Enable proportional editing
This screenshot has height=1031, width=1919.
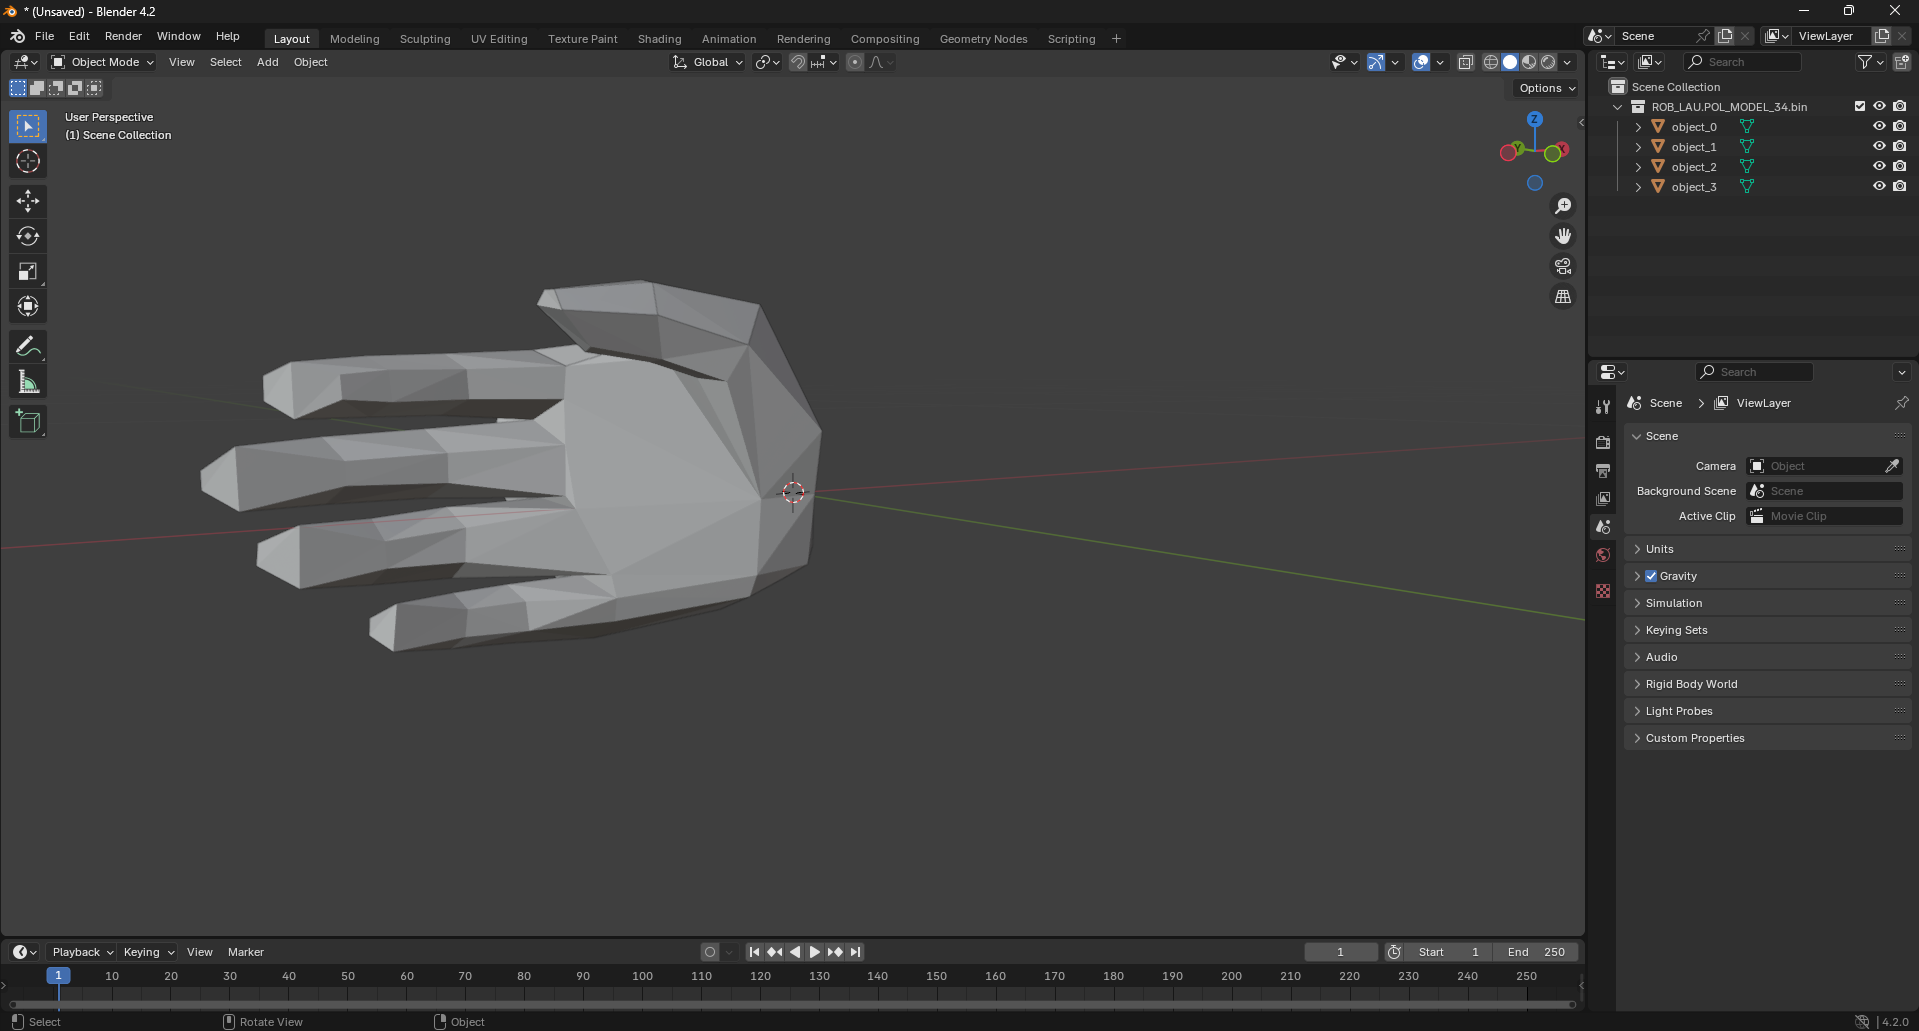point(854,62)
